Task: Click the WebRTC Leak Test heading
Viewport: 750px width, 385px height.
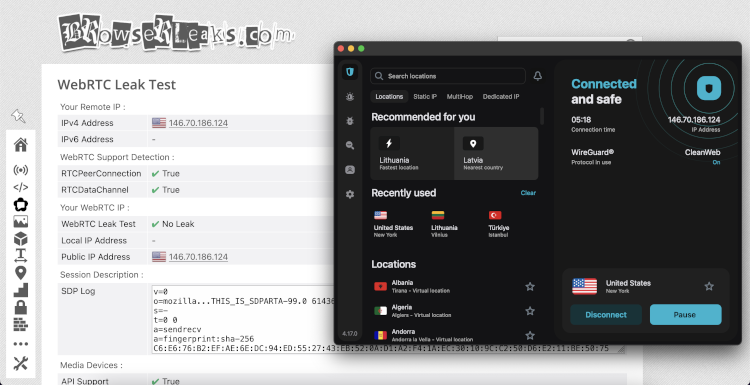Action: (117, 85)
